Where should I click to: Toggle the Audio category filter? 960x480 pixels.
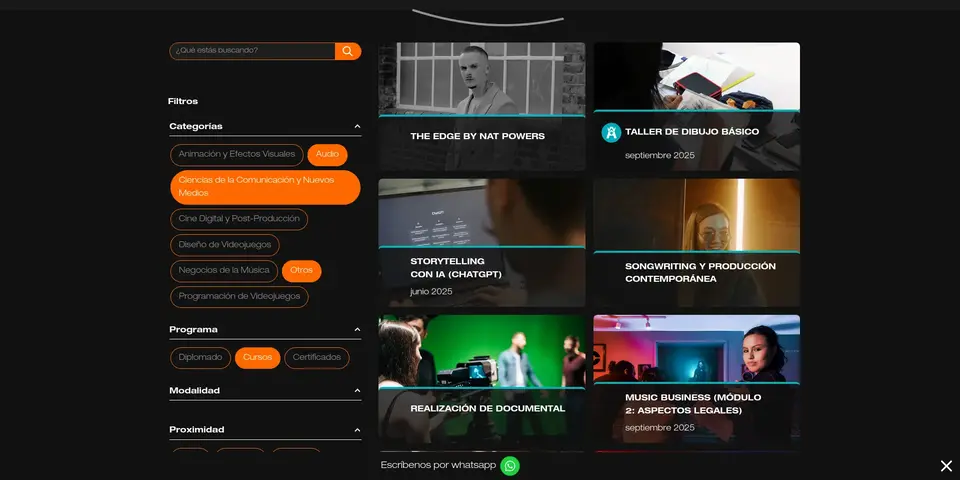327,155
